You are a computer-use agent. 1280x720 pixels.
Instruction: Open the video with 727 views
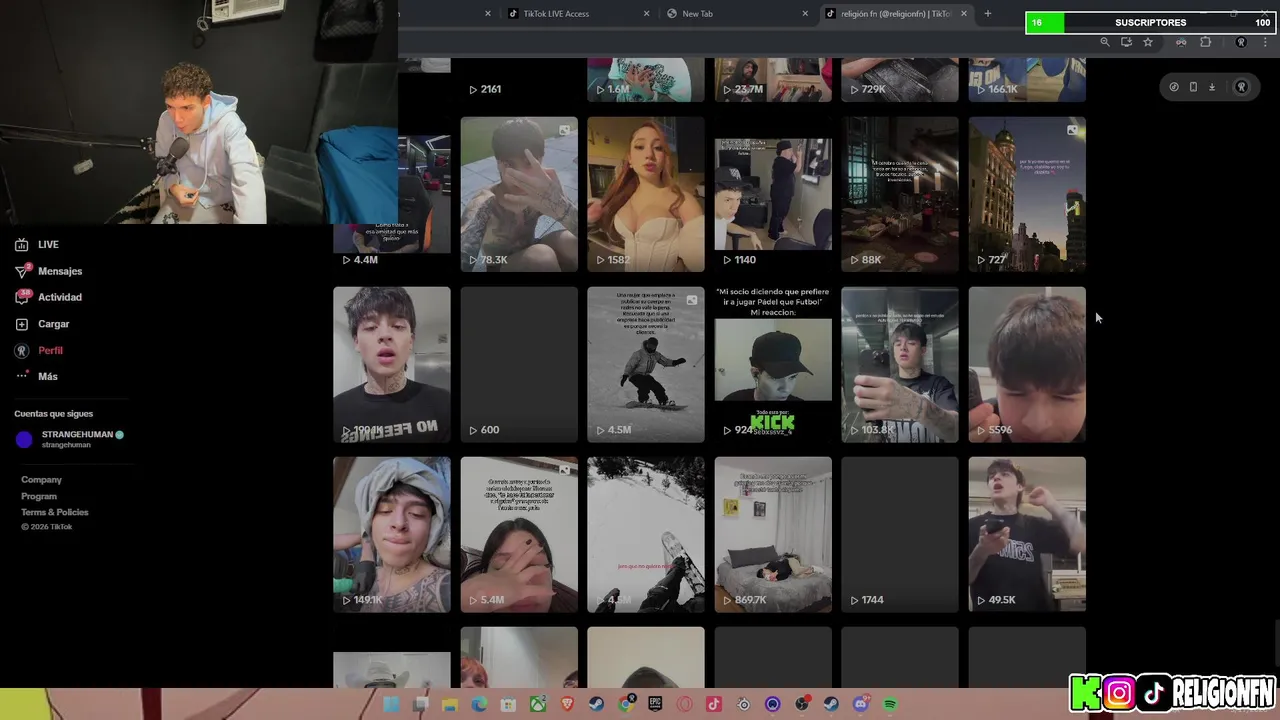(1027, 194)
